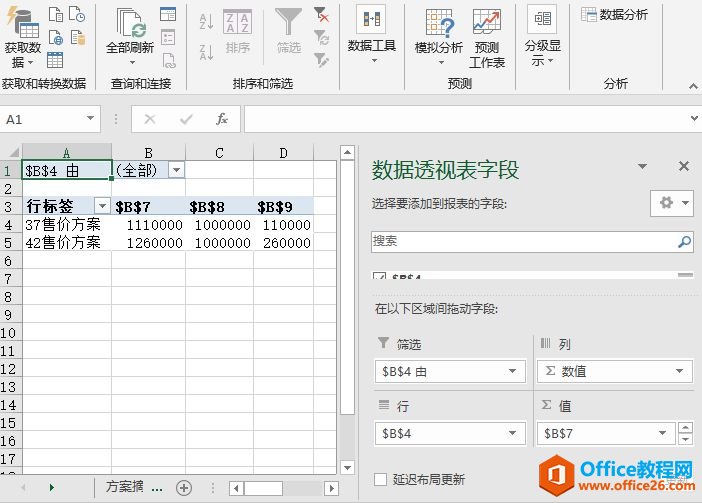
Task: Close the 数据透视表字段 pane
Action: [x=684, y=166]
